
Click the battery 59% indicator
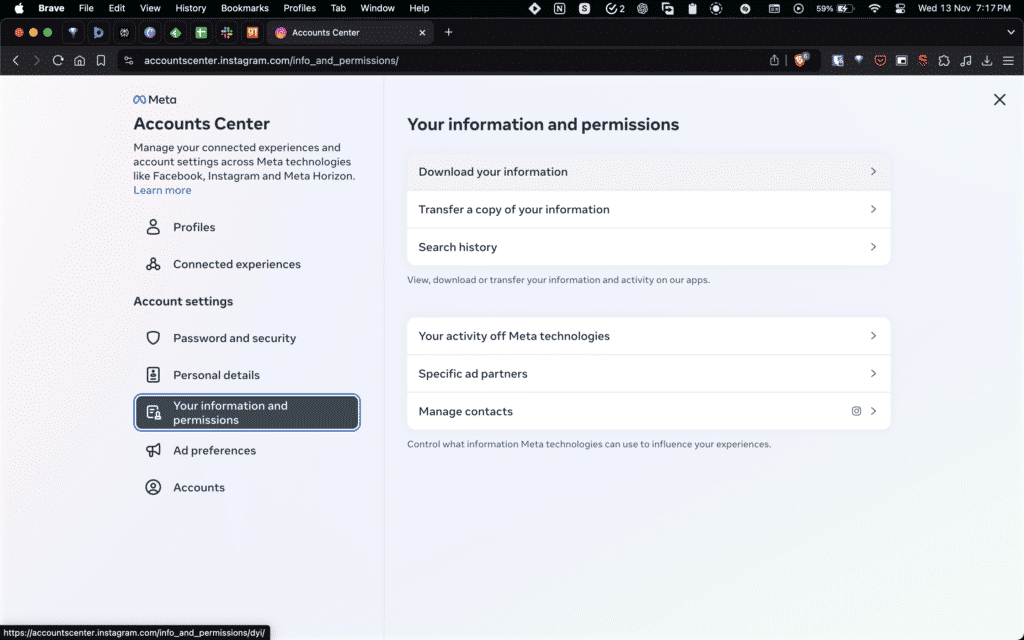835,8
